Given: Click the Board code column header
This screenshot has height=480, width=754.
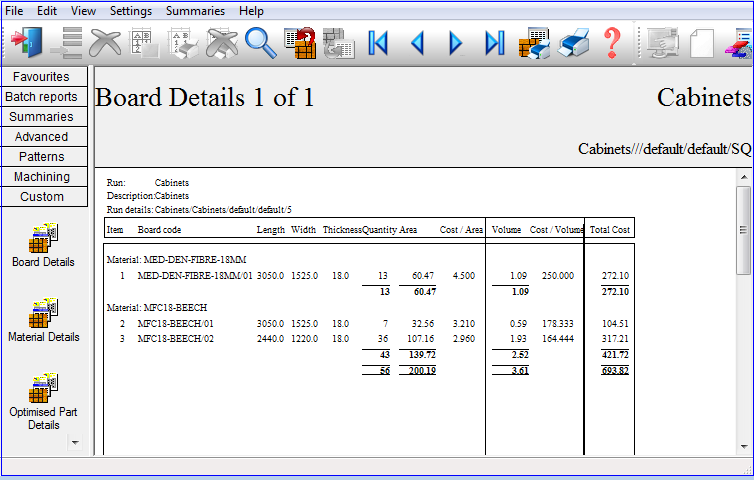Looking at the screenshot, I should point(159,229).
